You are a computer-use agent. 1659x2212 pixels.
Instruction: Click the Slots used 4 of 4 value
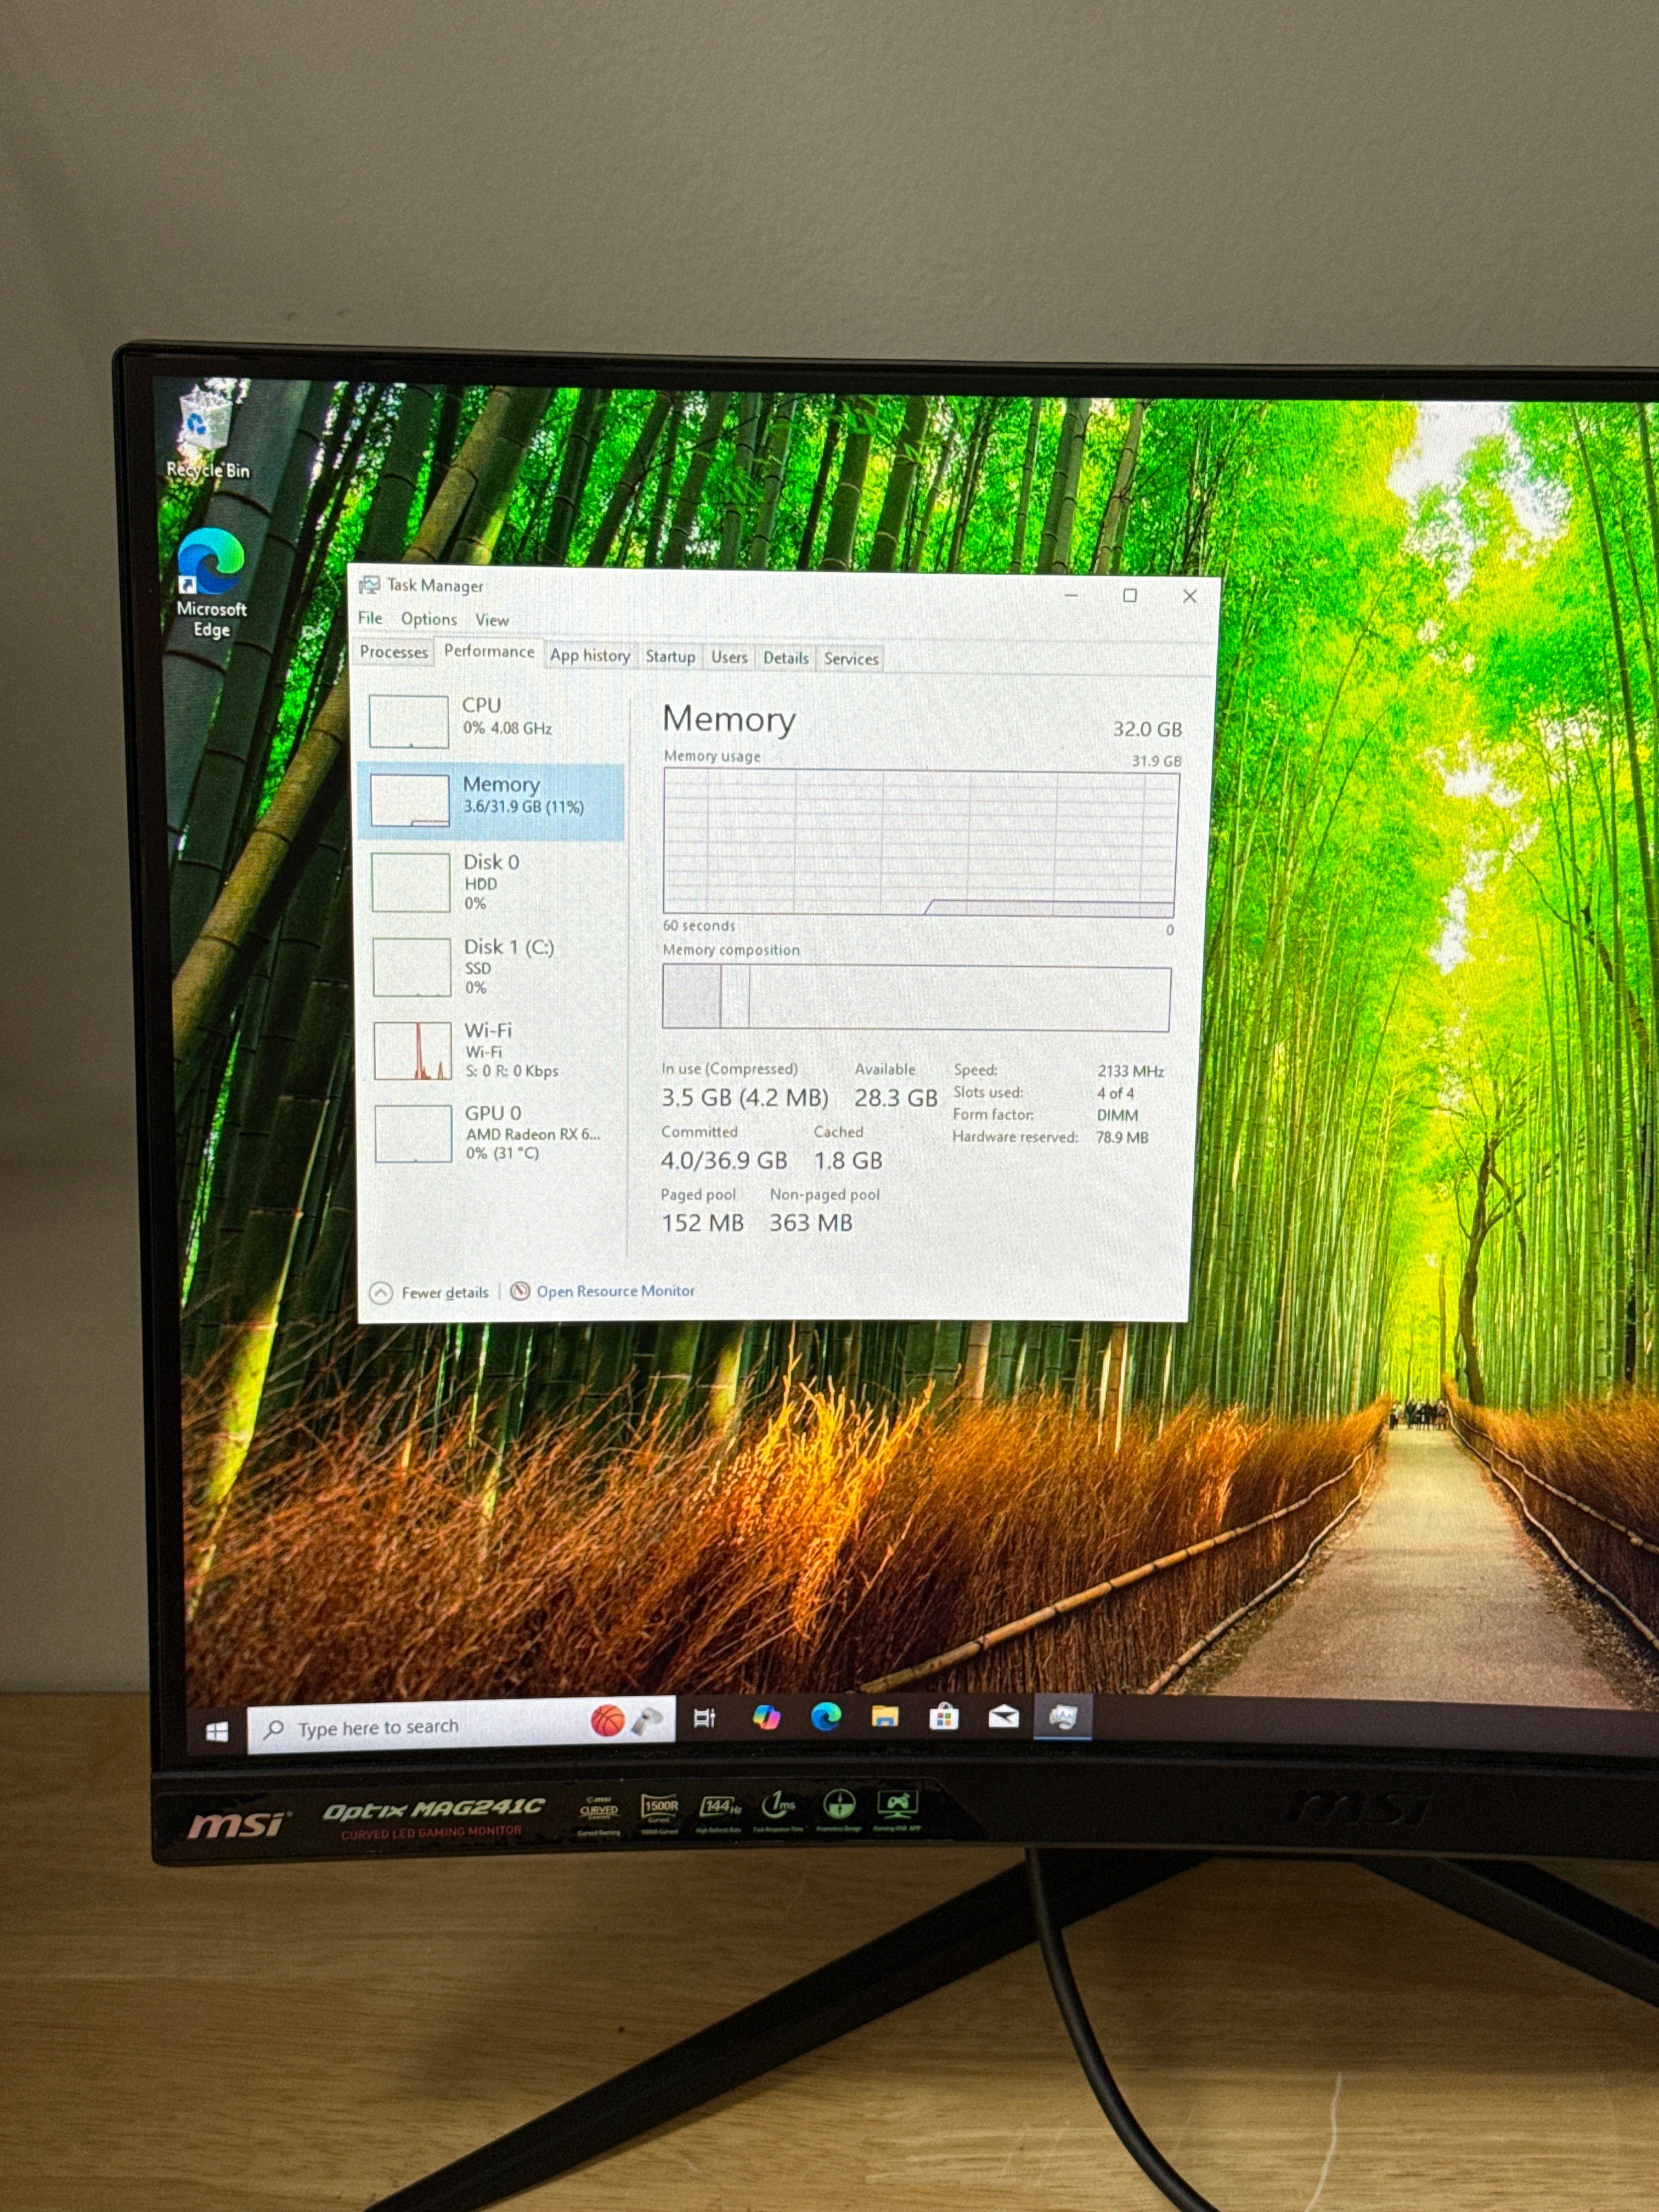point(1115,1093)
